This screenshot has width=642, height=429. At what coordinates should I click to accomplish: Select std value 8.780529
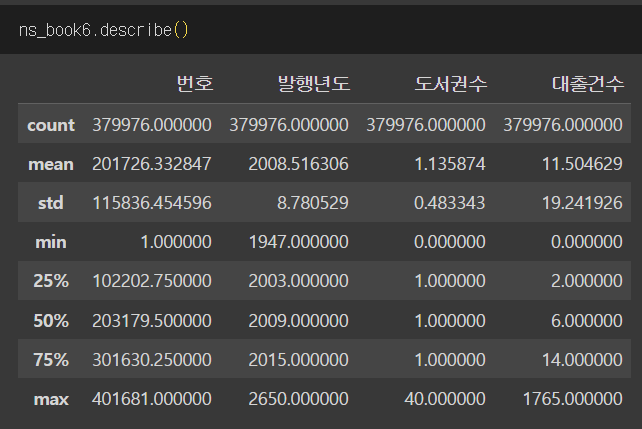pyautogui.click(x=313, y=203)
